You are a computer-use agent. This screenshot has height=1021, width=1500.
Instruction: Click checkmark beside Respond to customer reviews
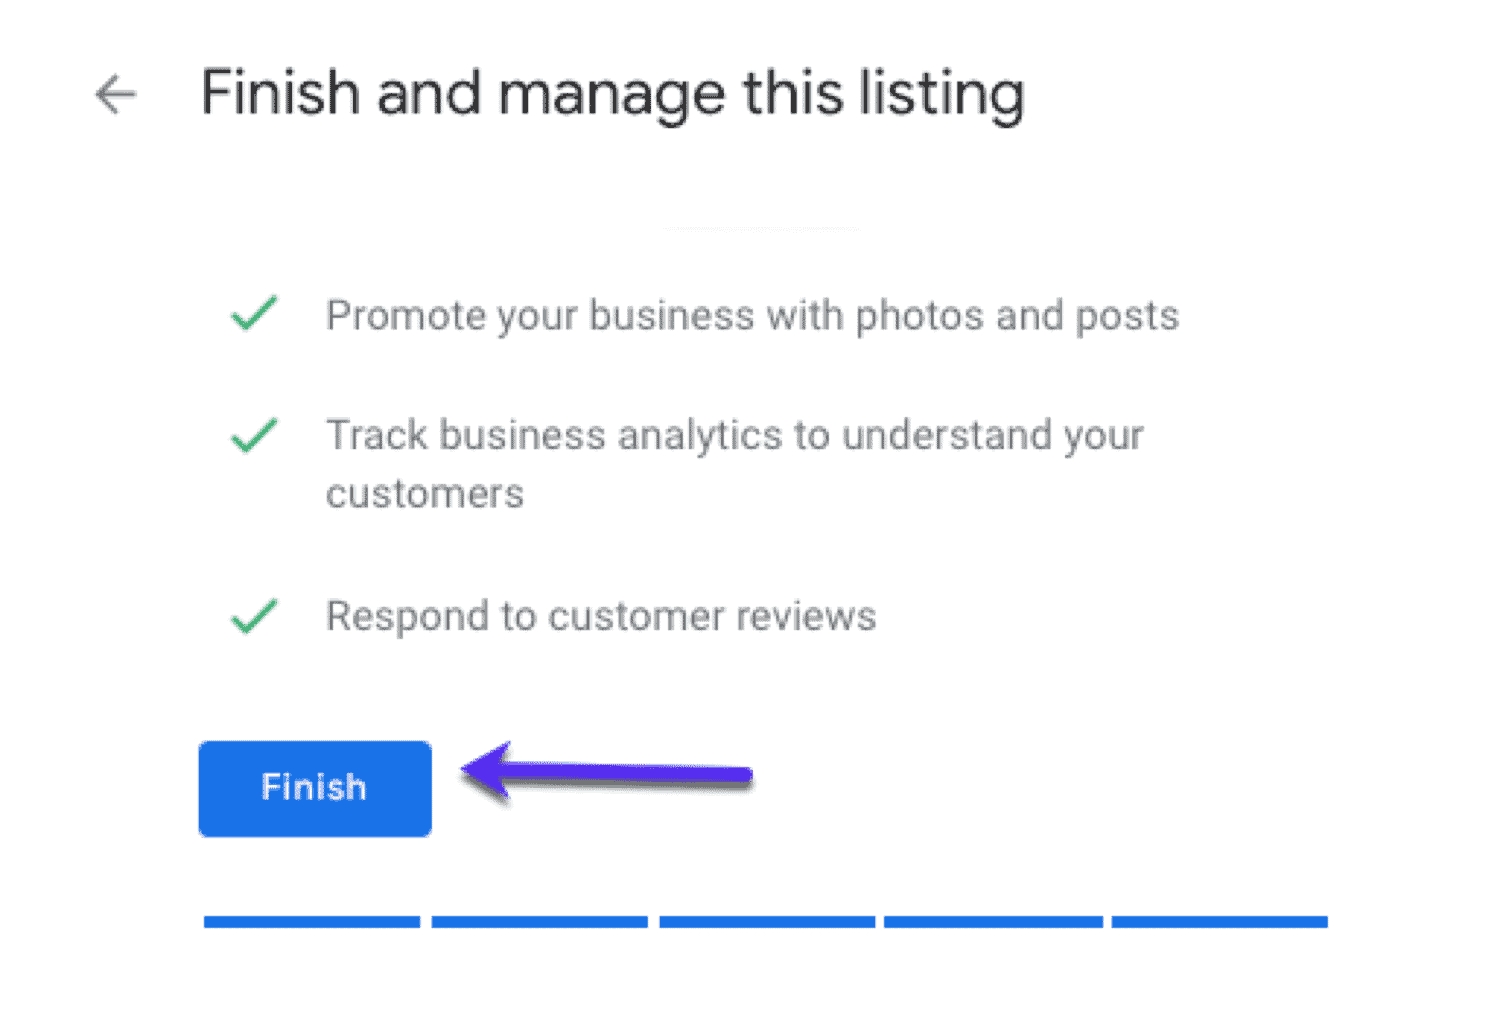point(254,616)
